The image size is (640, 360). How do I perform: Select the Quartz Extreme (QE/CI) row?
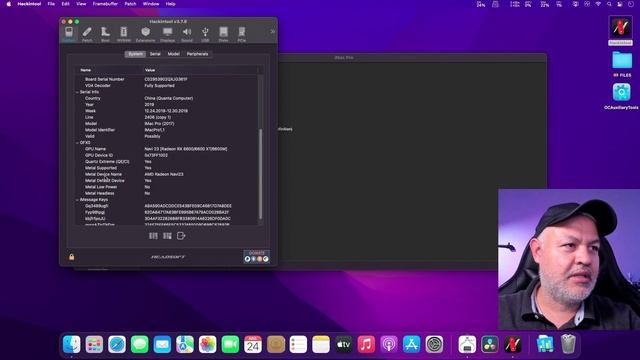point(167,162)
